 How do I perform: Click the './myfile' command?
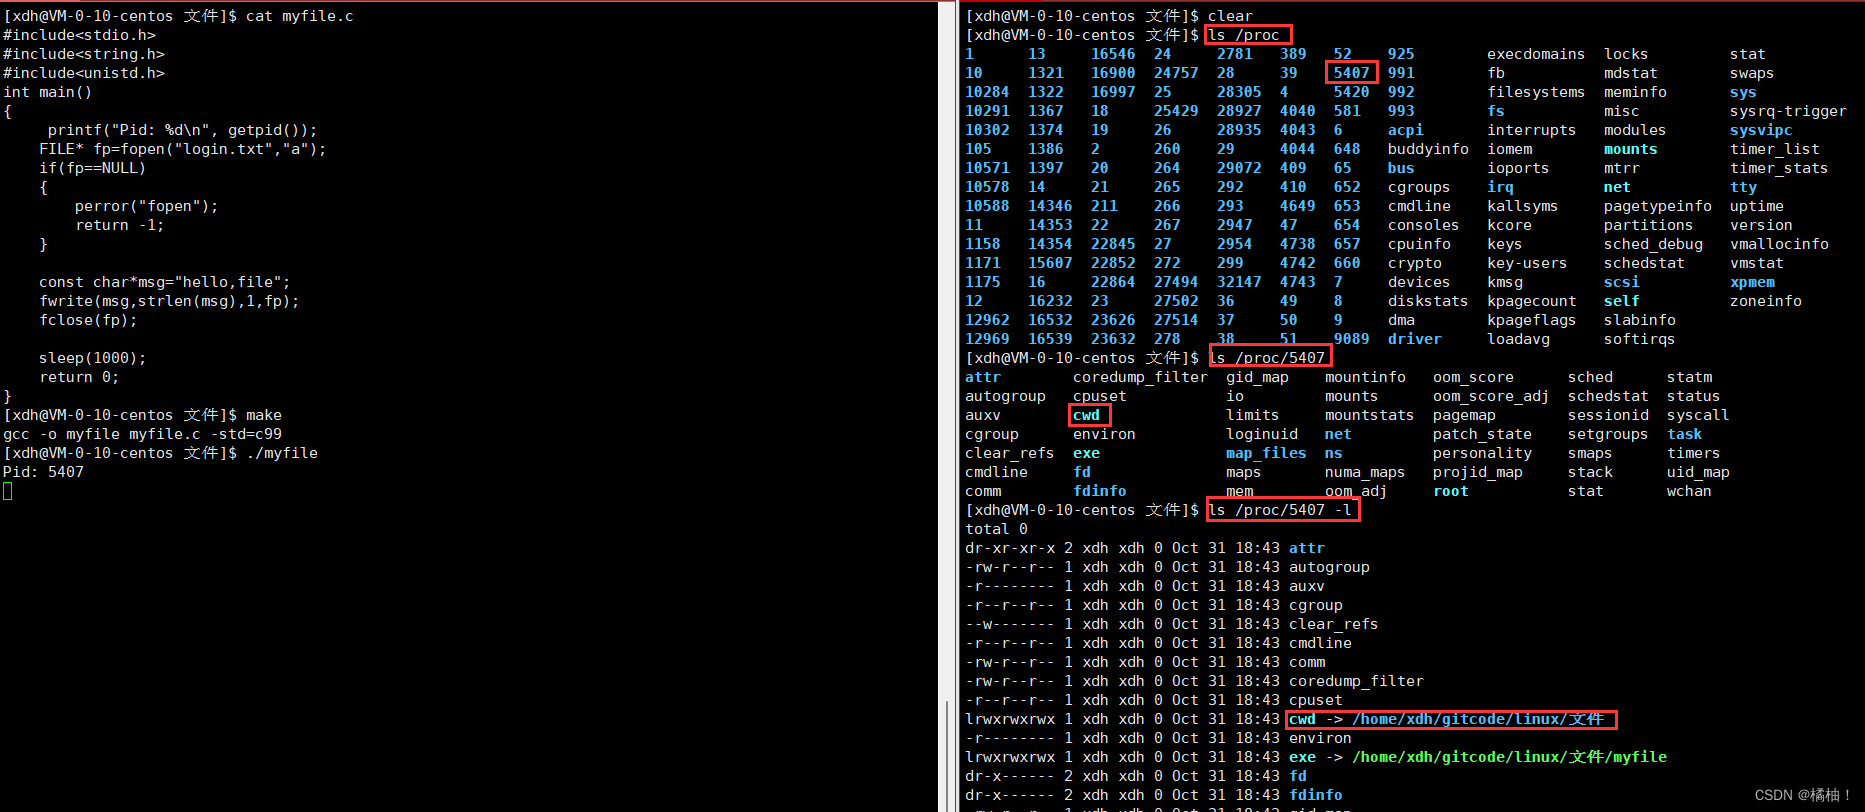(282, 453)
